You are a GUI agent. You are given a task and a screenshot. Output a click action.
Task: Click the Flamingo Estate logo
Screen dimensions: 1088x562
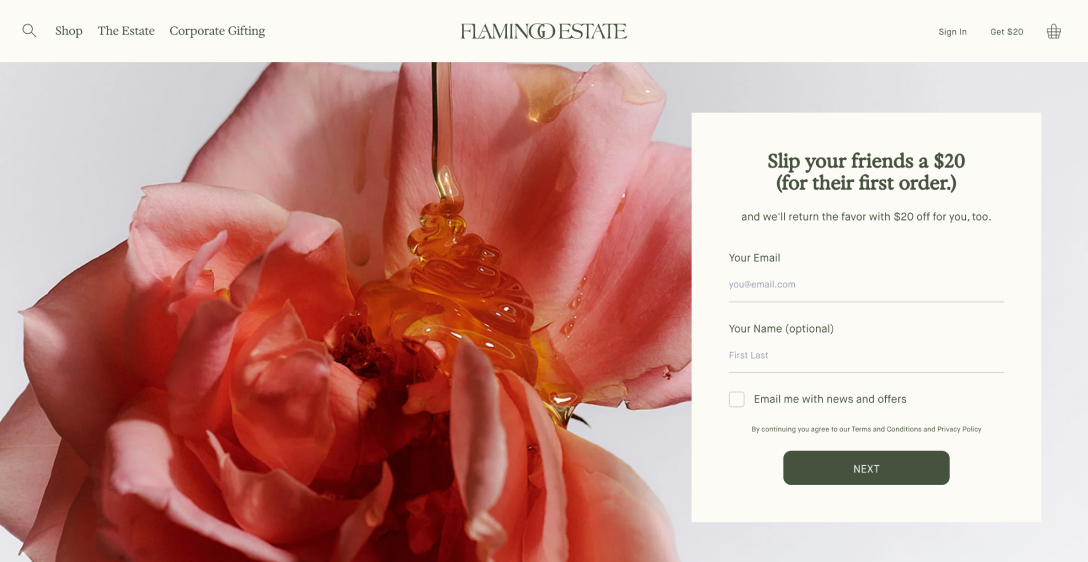[x=543, y=31]
